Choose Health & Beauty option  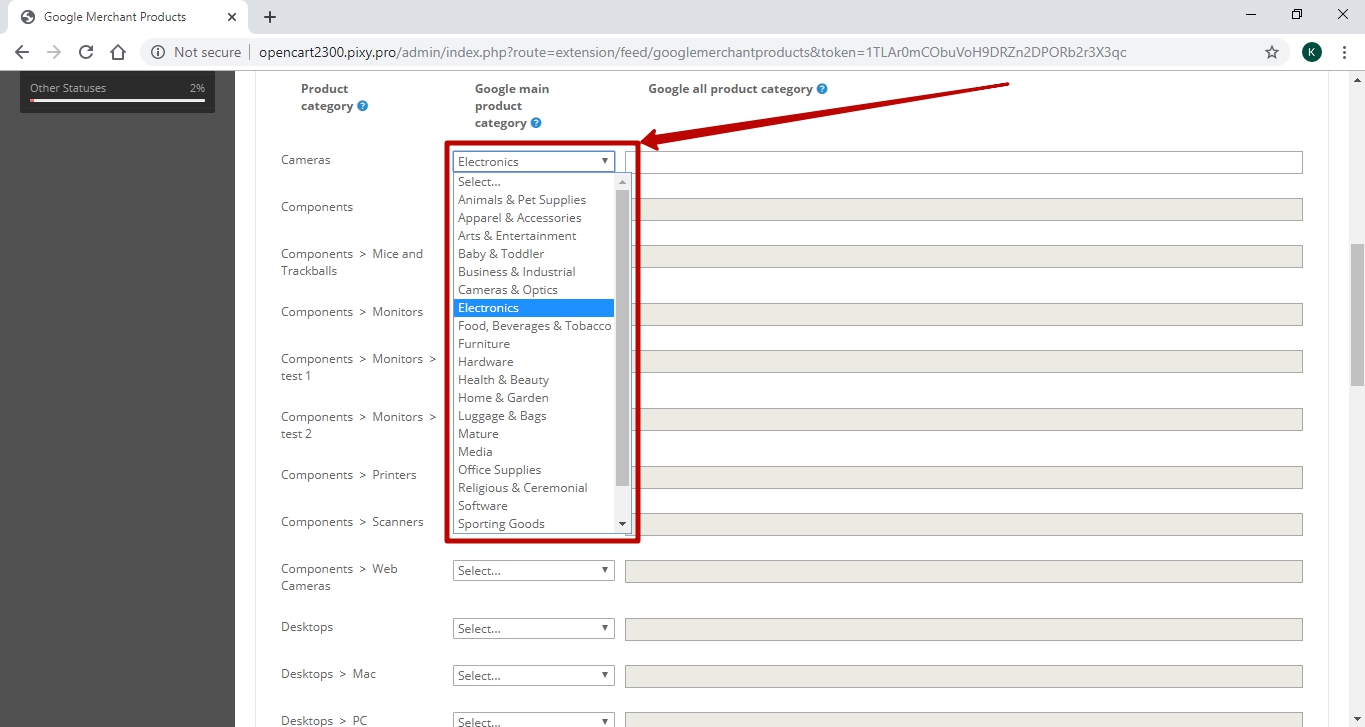(x=503, y=380)
